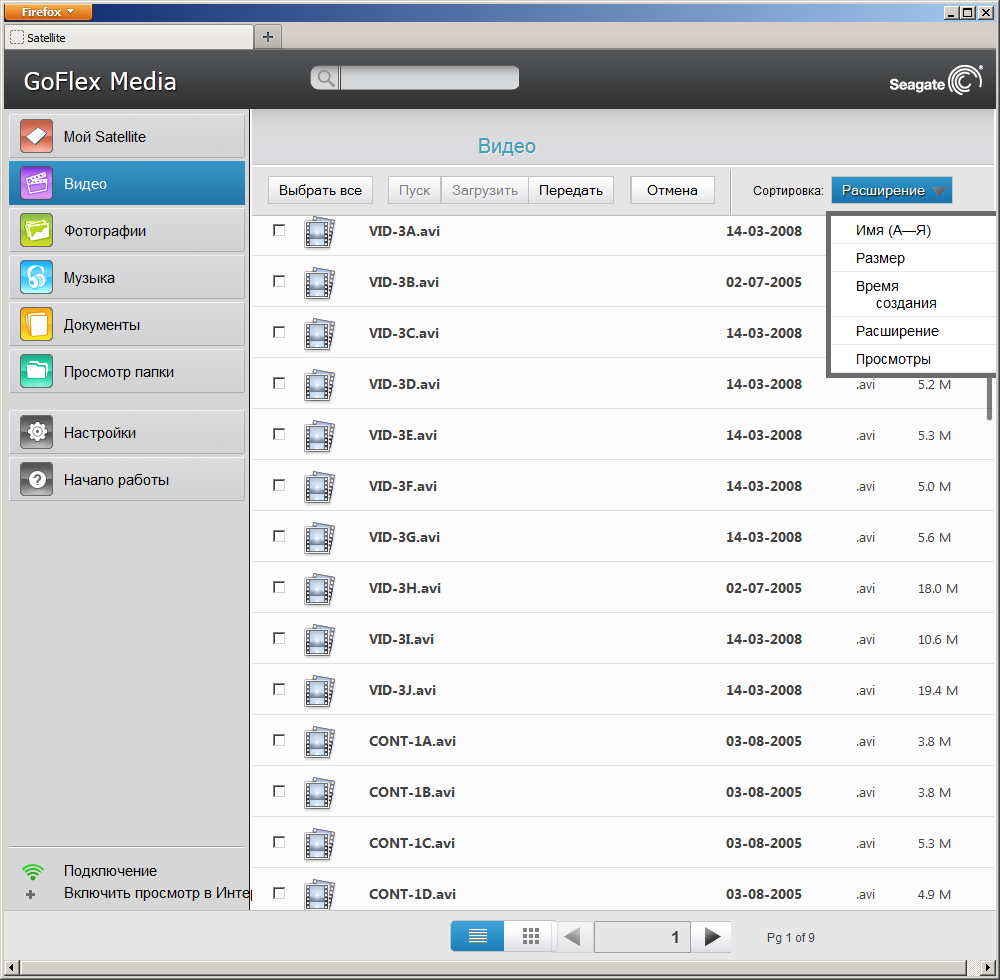Click the Подключение status text
The image size is (1000, 980).
(x=110, y=871)
